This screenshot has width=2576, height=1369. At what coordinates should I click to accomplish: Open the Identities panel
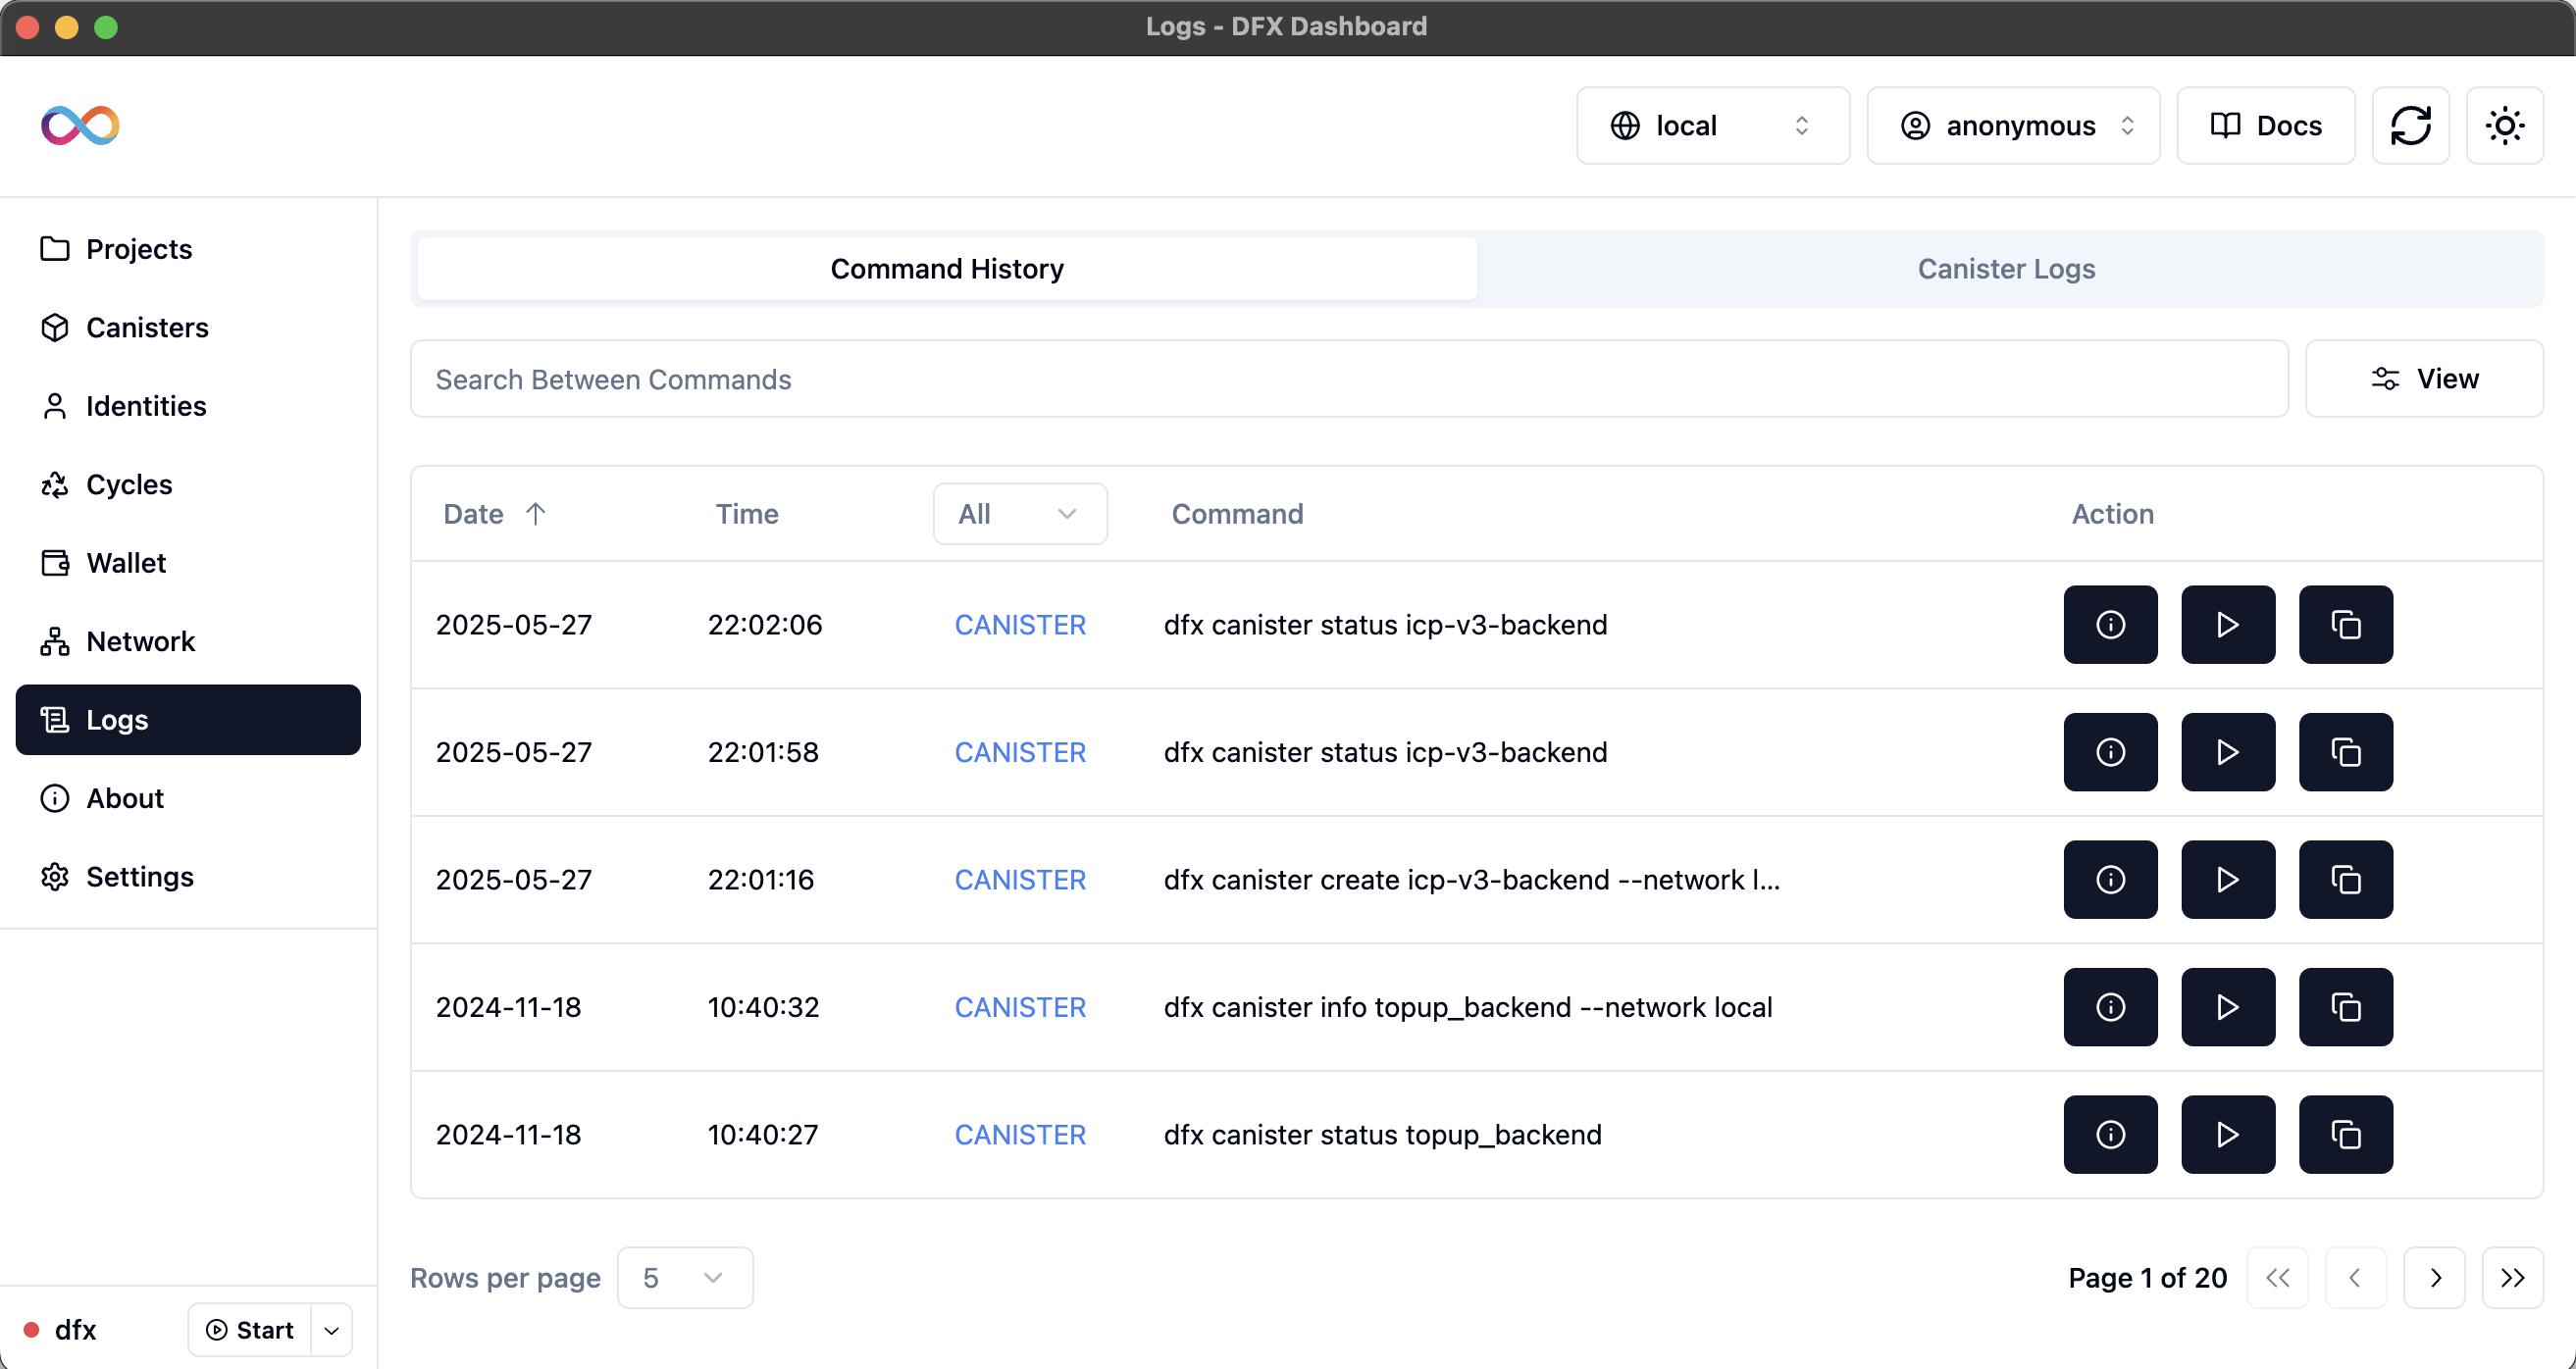[x=145, y=406]
